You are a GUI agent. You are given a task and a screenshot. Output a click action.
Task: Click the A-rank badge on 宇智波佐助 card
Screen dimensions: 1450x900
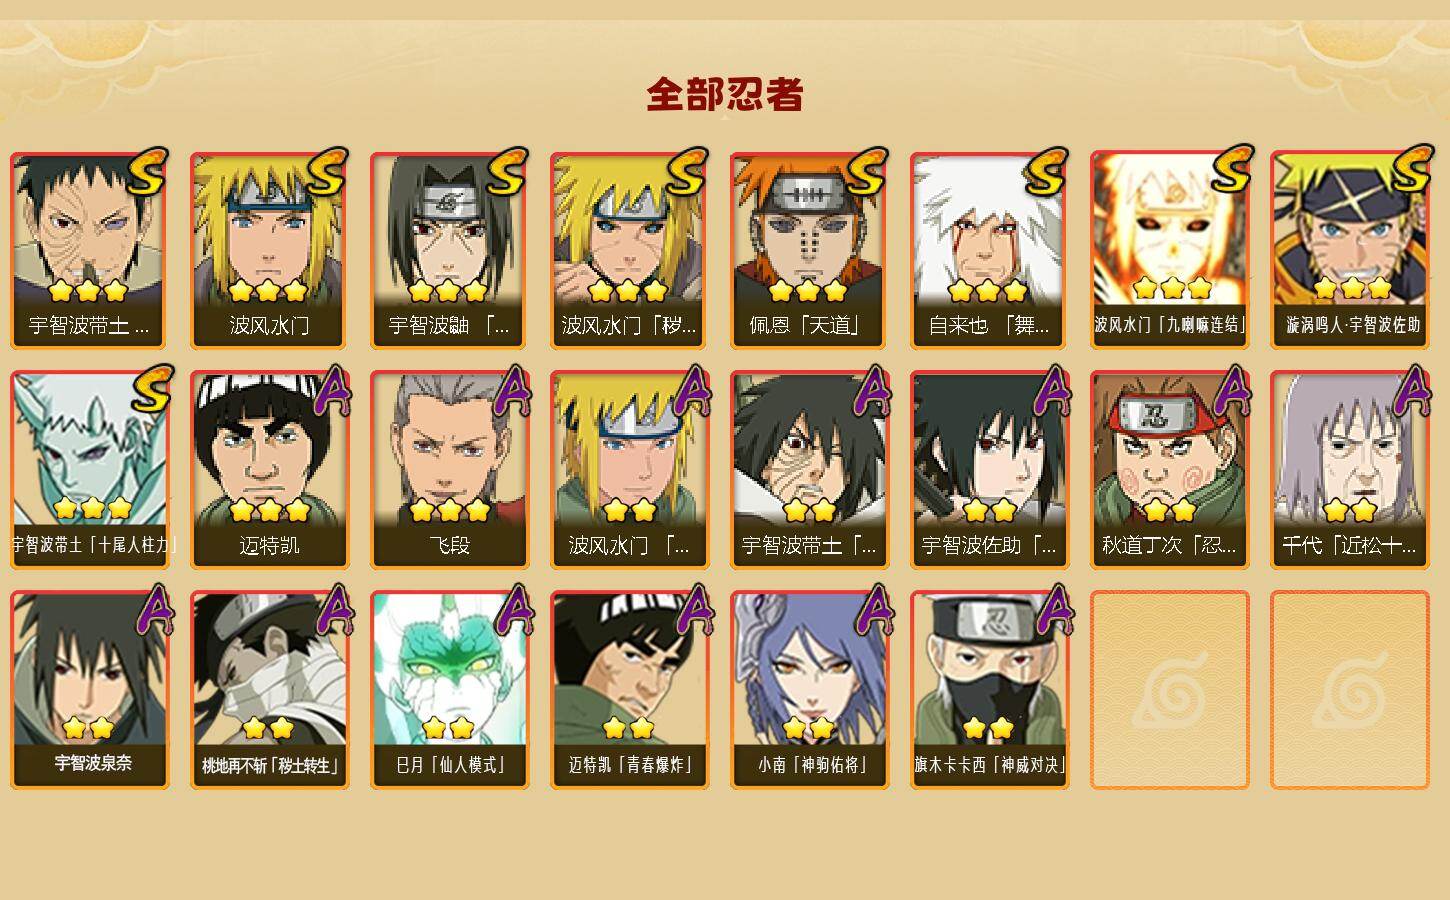tap(1053, 390)
